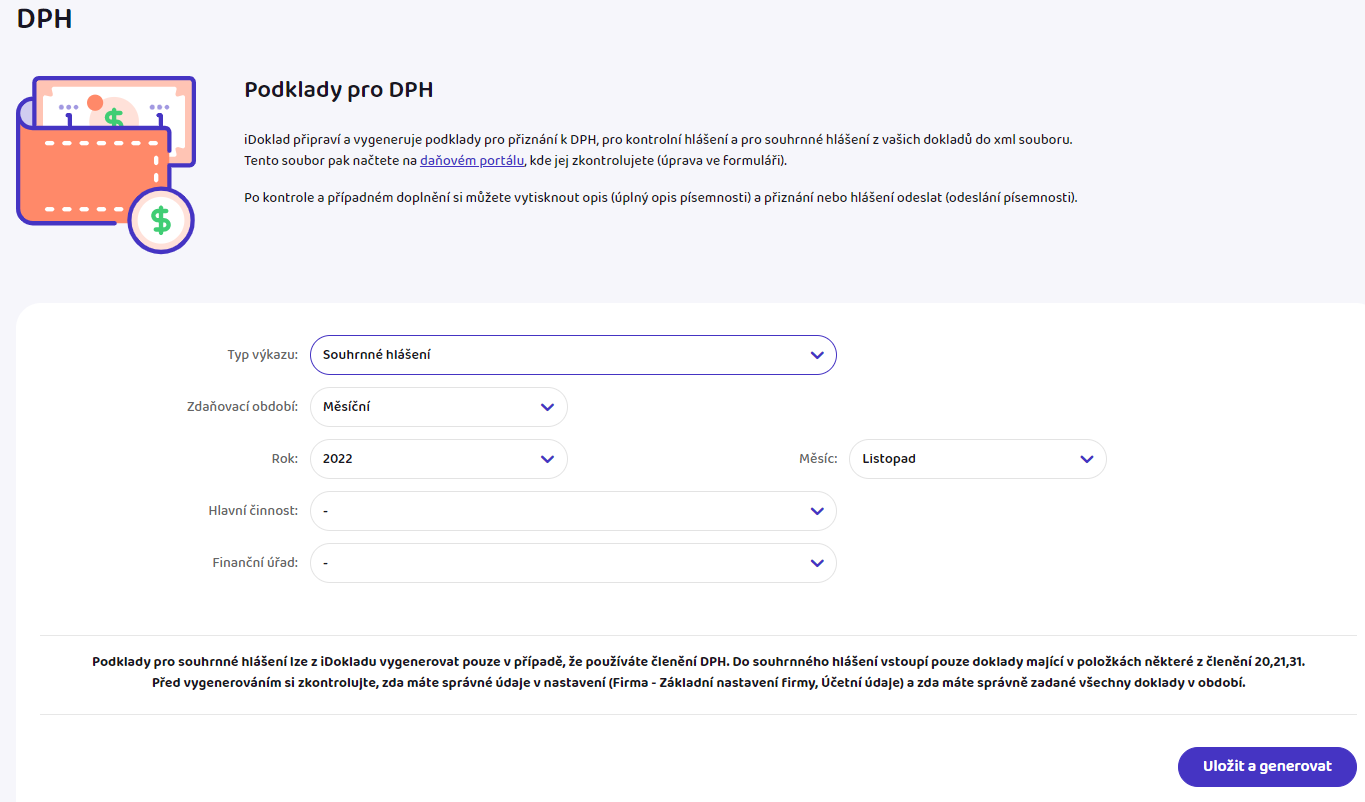Open the Finanční úřad dropdown

(573, 563)
